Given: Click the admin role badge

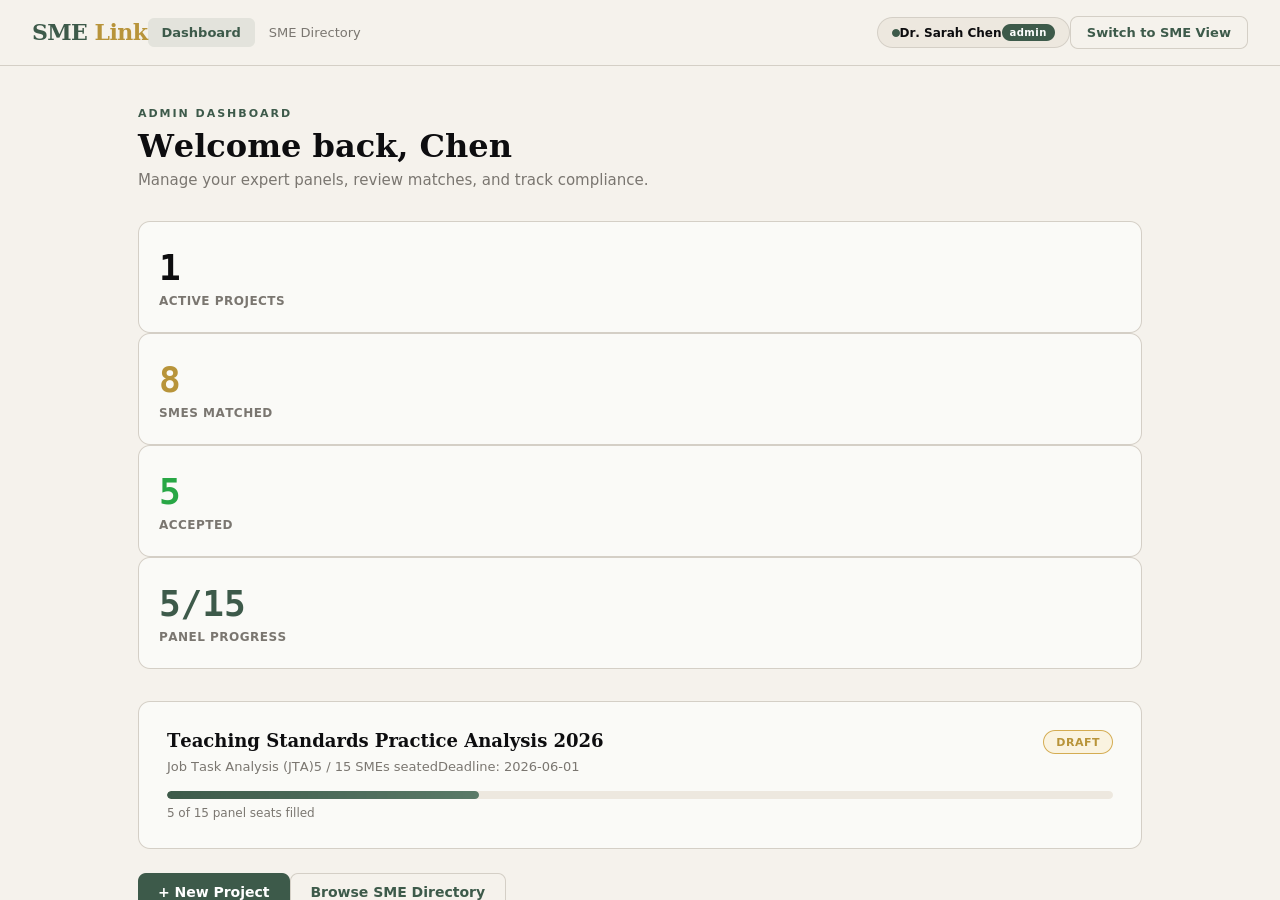Looking at the screenshot, I should 1028,32.
